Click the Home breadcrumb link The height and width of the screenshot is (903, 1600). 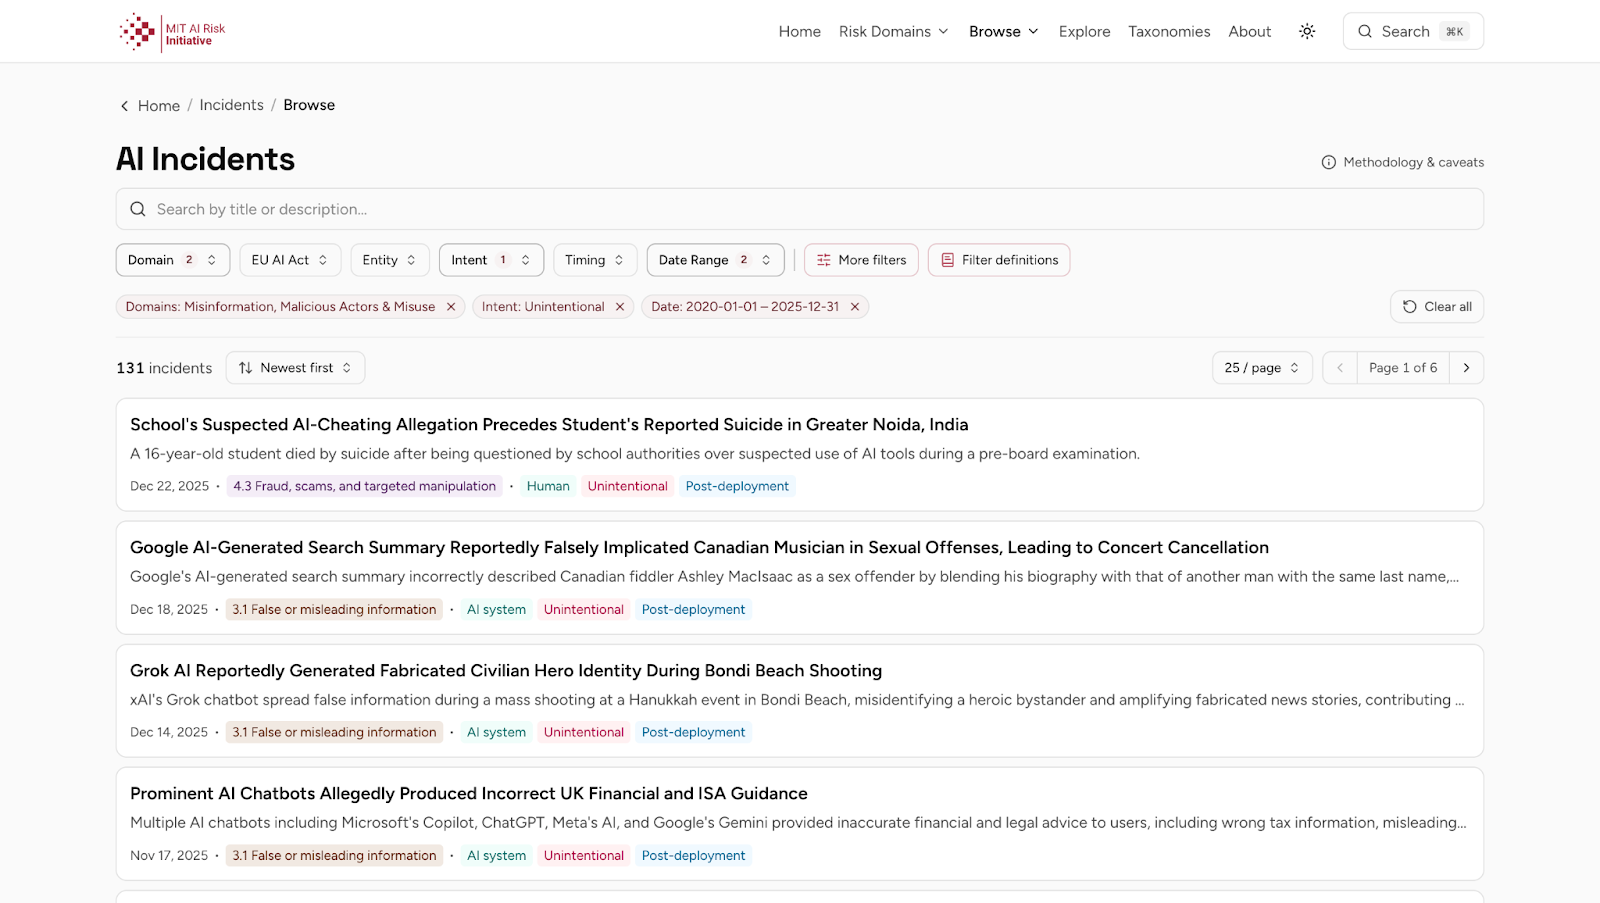pyautogui.click(x=159, y=106)
